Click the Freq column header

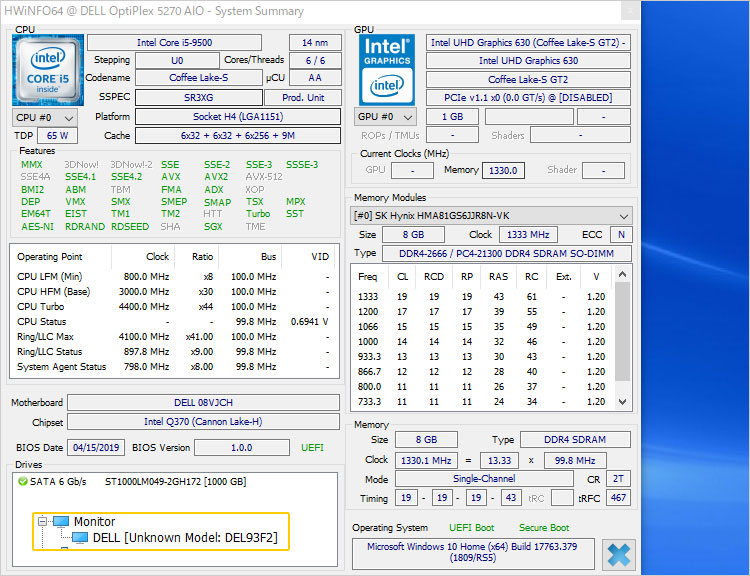367,277
